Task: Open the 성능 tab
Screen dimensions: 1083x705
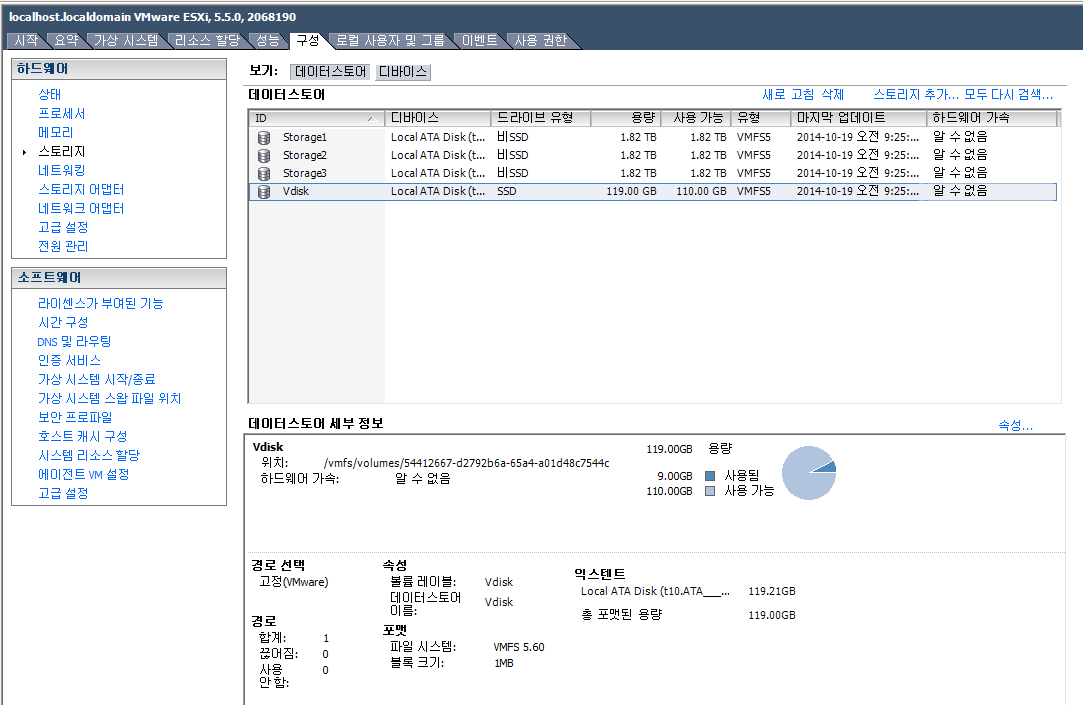Action: [x=268, y=41]
